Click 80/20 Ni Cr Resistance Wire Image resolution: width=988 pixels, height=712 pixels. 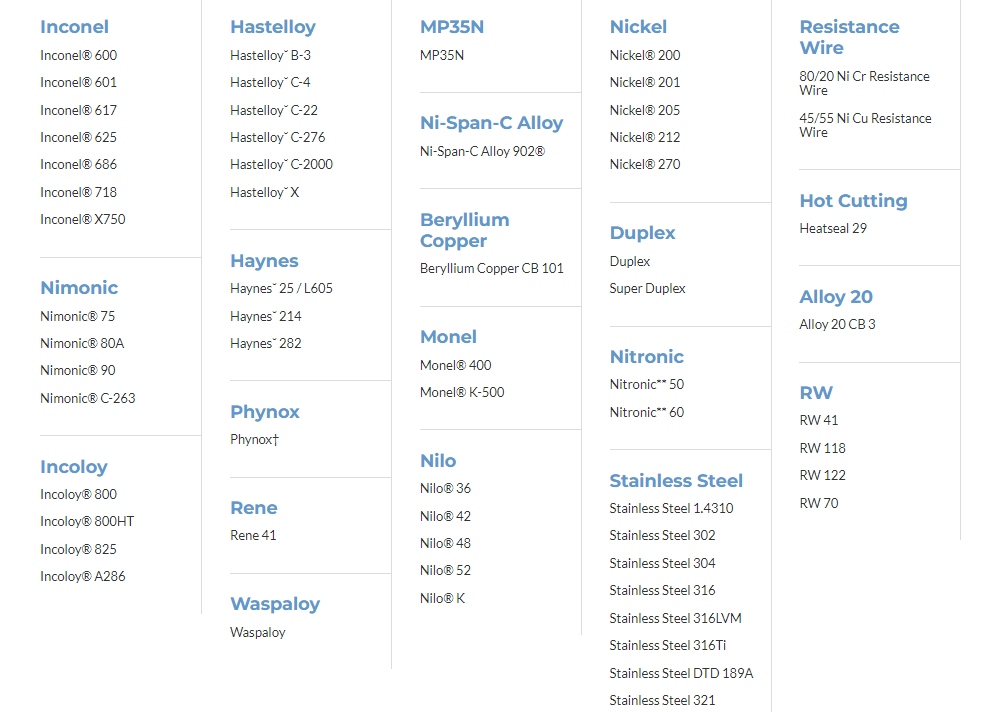point(864,83)
